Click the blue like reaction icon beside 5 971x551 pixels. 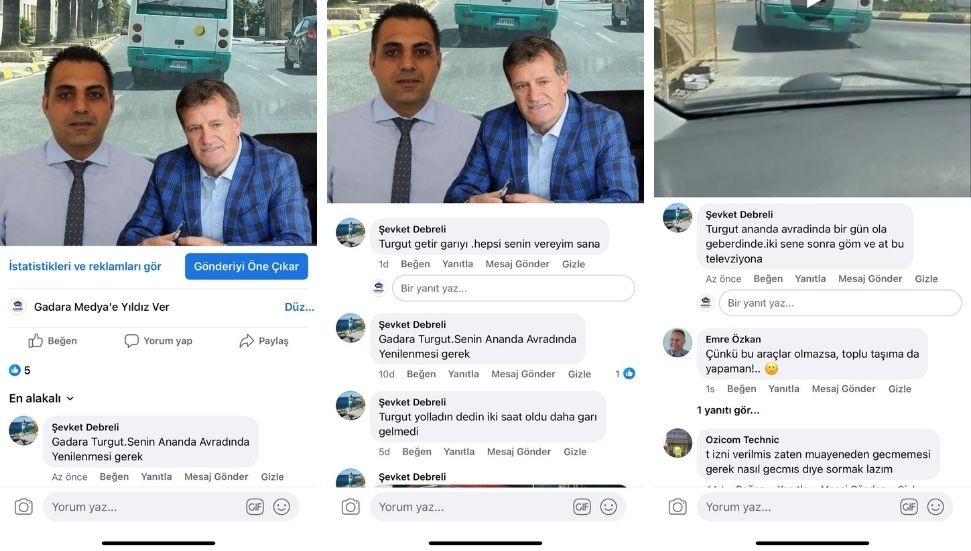pos(15,370)
